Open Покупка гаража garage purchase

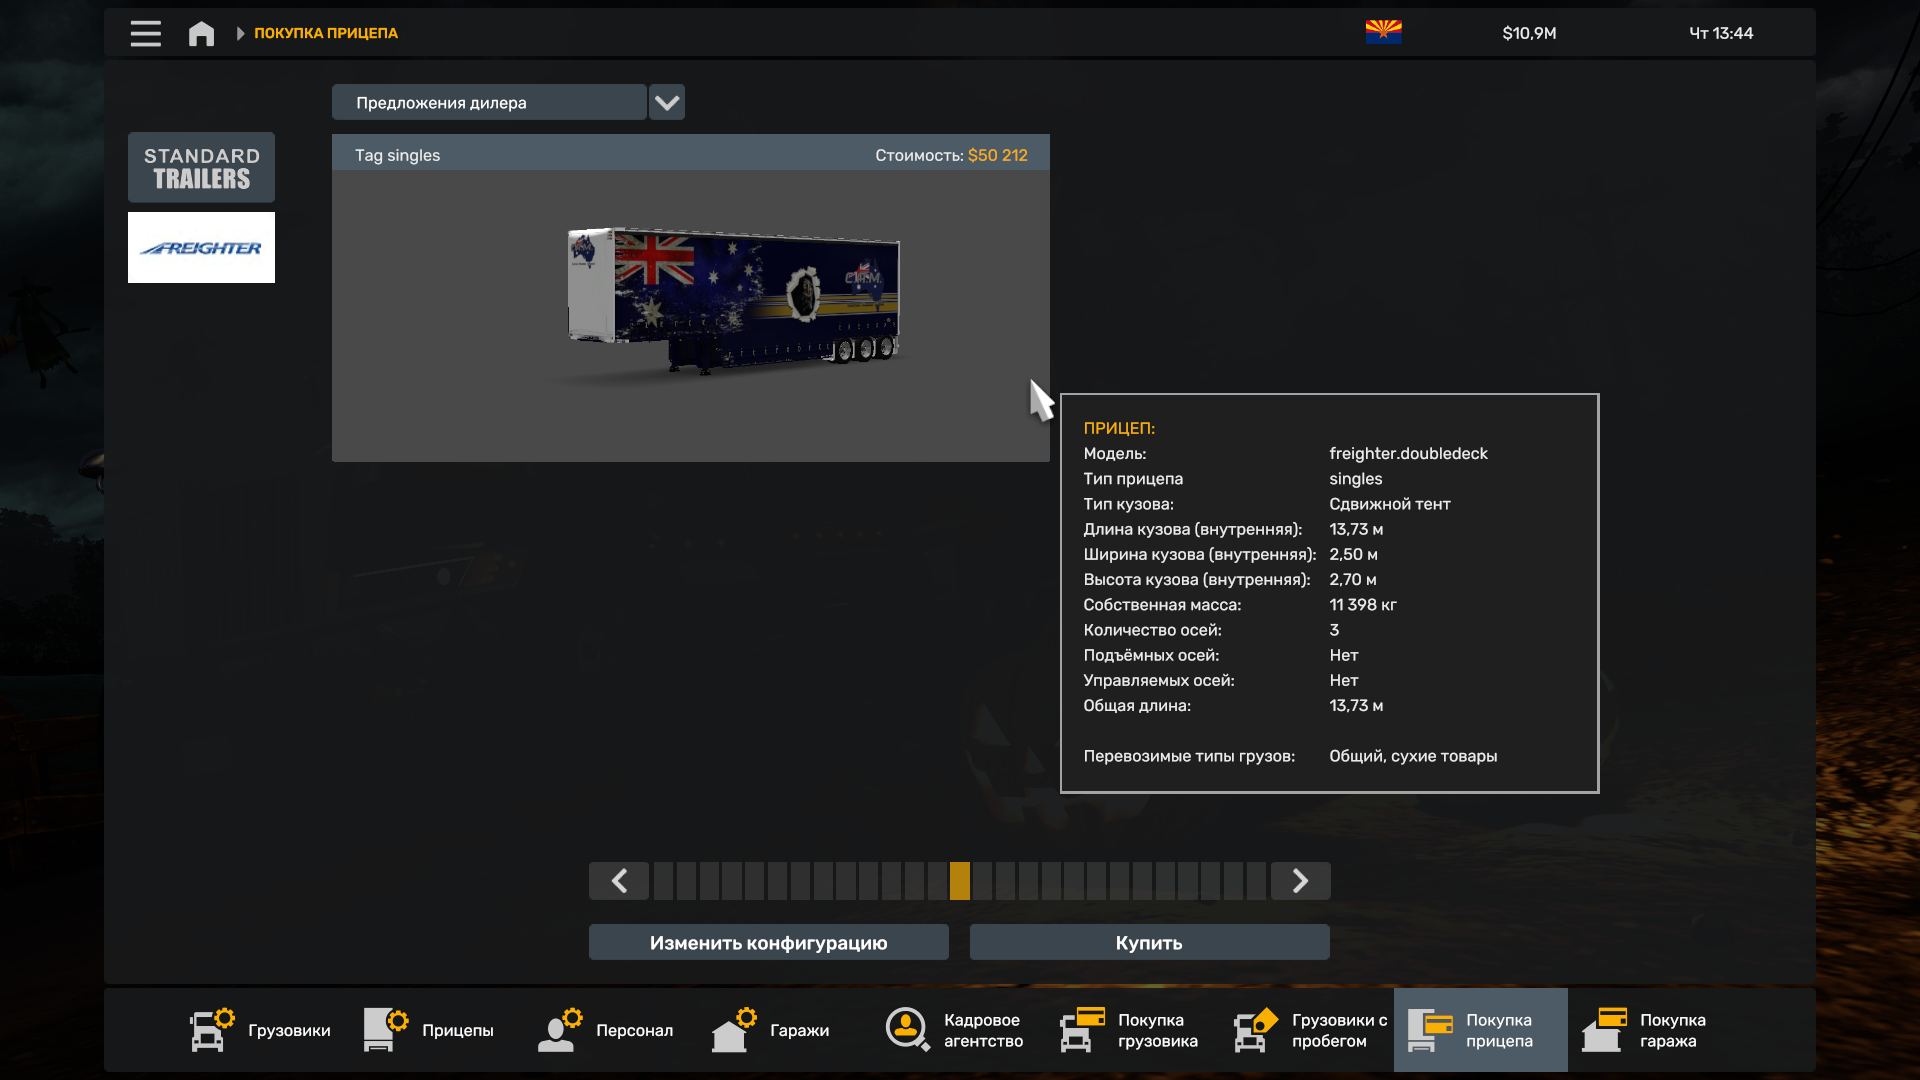click(1645, 1030)
